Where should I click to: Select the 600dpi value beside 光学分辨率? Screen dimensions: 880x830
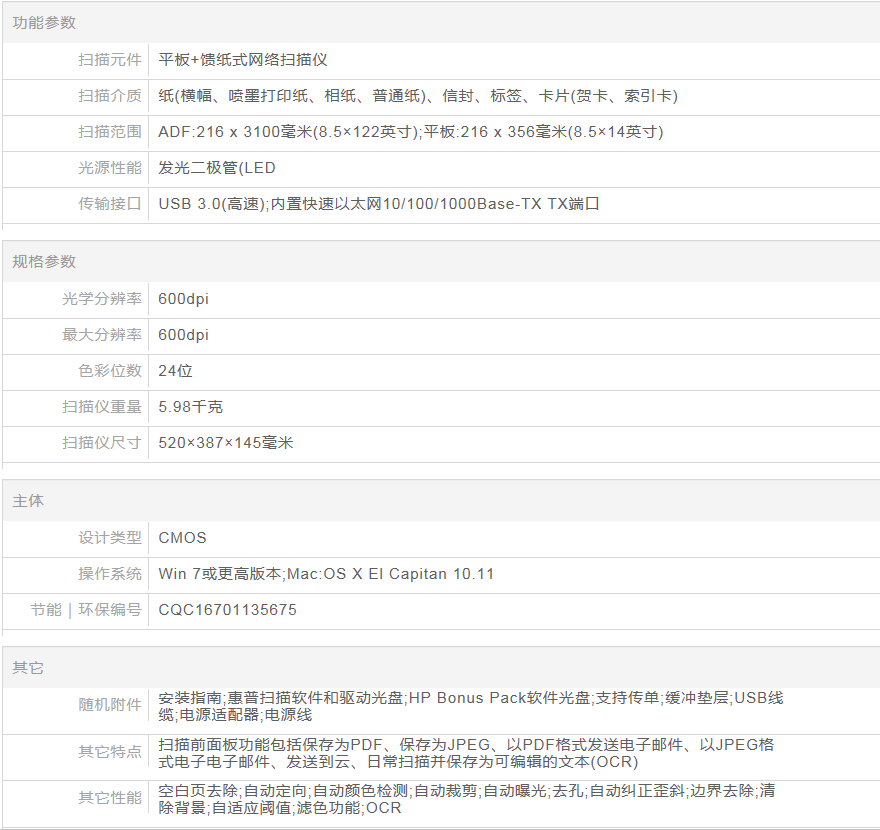pos(184,299)
